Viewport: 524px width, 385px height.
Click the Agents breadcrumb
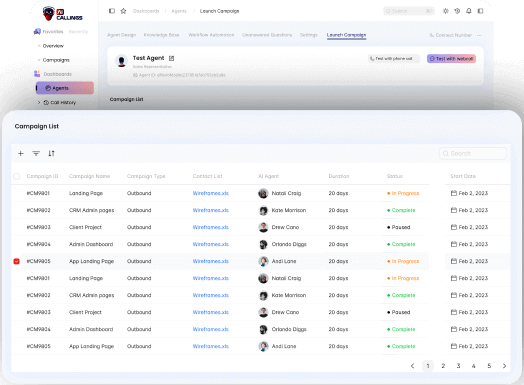[x=179, y=11]
